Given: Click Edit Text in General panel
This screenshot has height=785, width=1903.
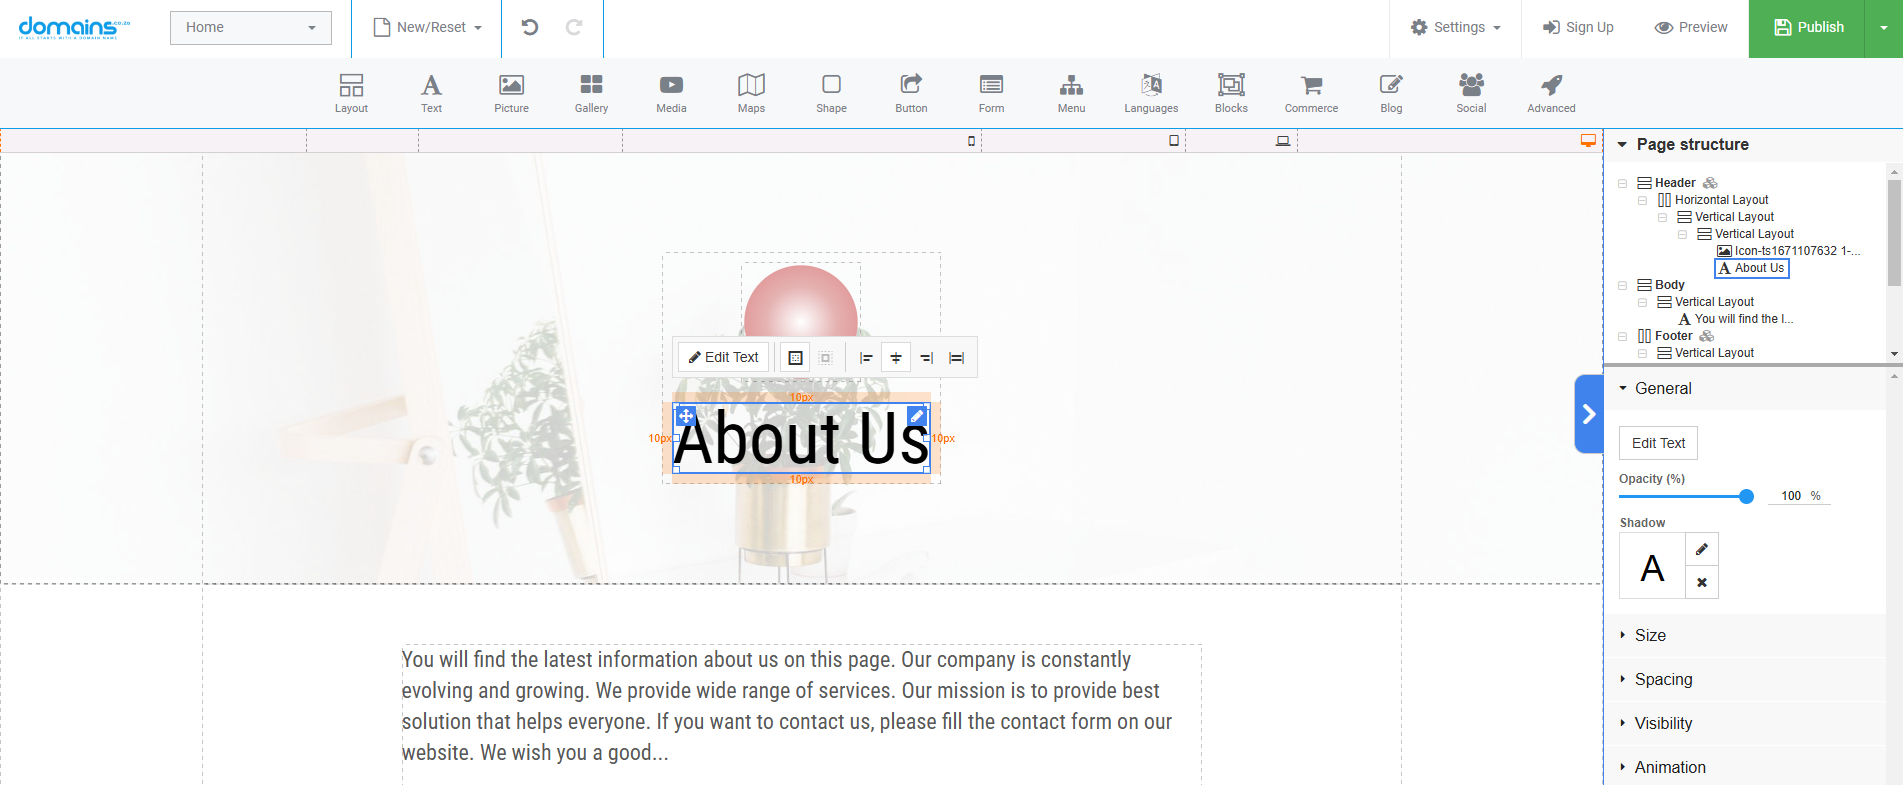Looking at the screenshot, I should coord(1658,443).
